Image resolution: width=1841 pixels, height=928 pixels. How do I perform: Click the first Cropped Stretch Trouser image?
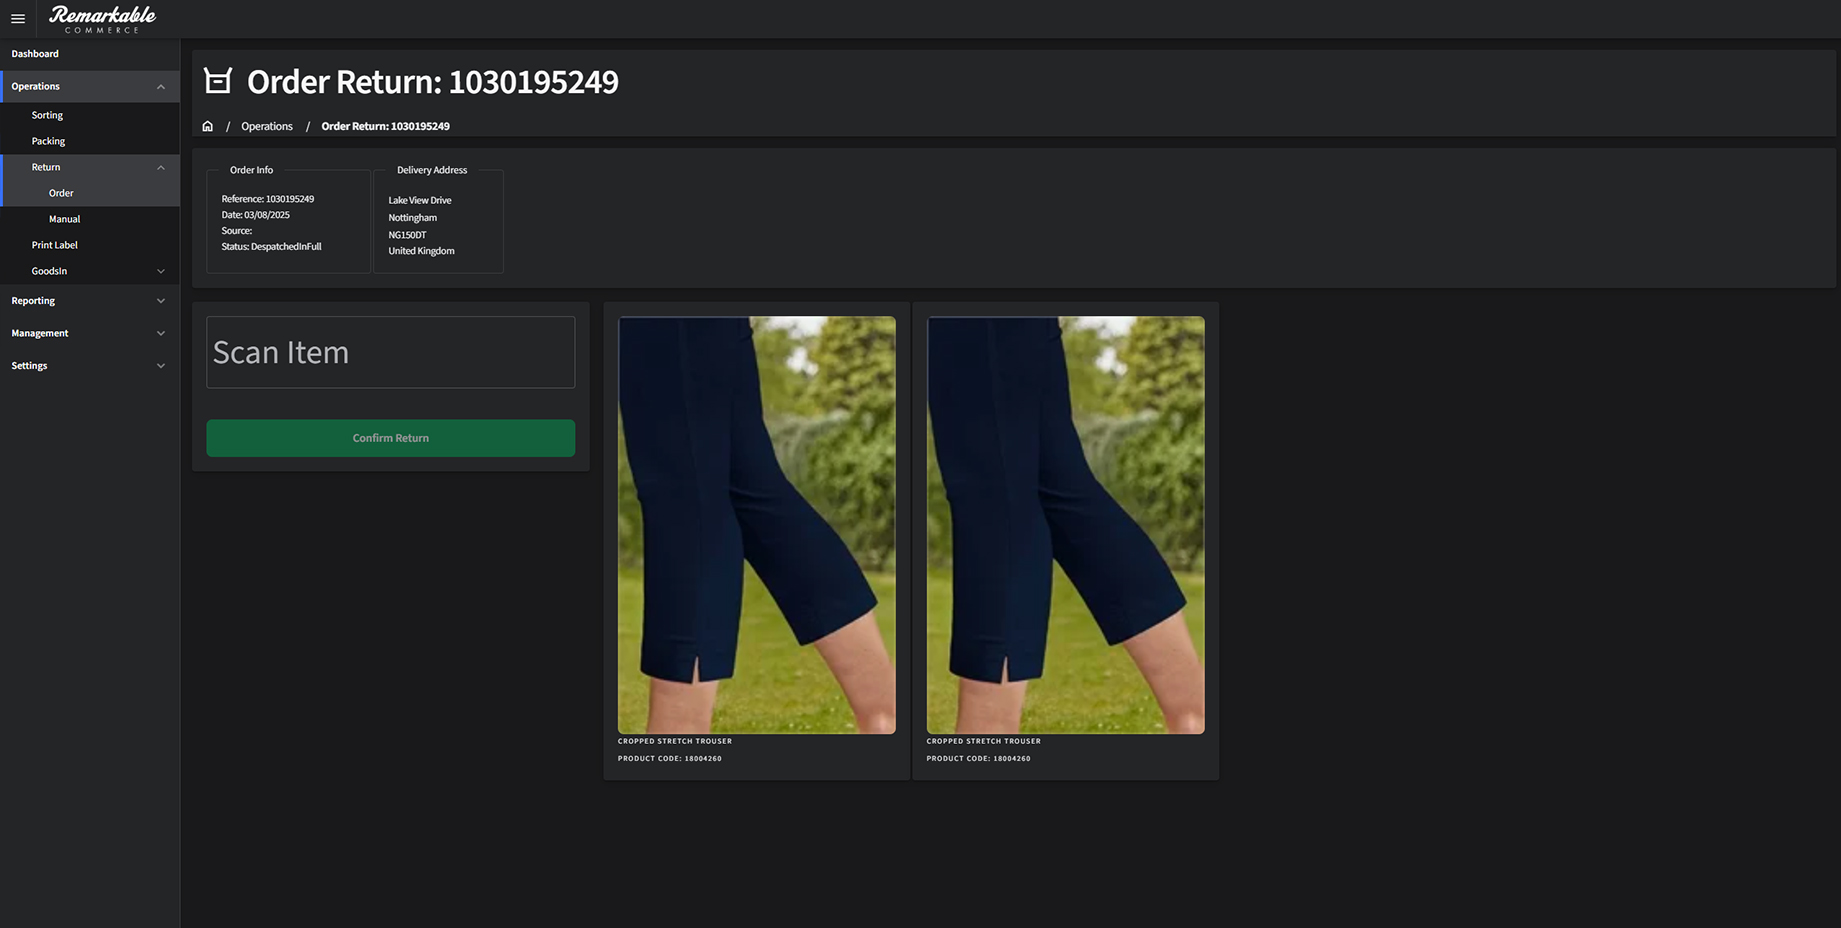(x=756, y=525)
